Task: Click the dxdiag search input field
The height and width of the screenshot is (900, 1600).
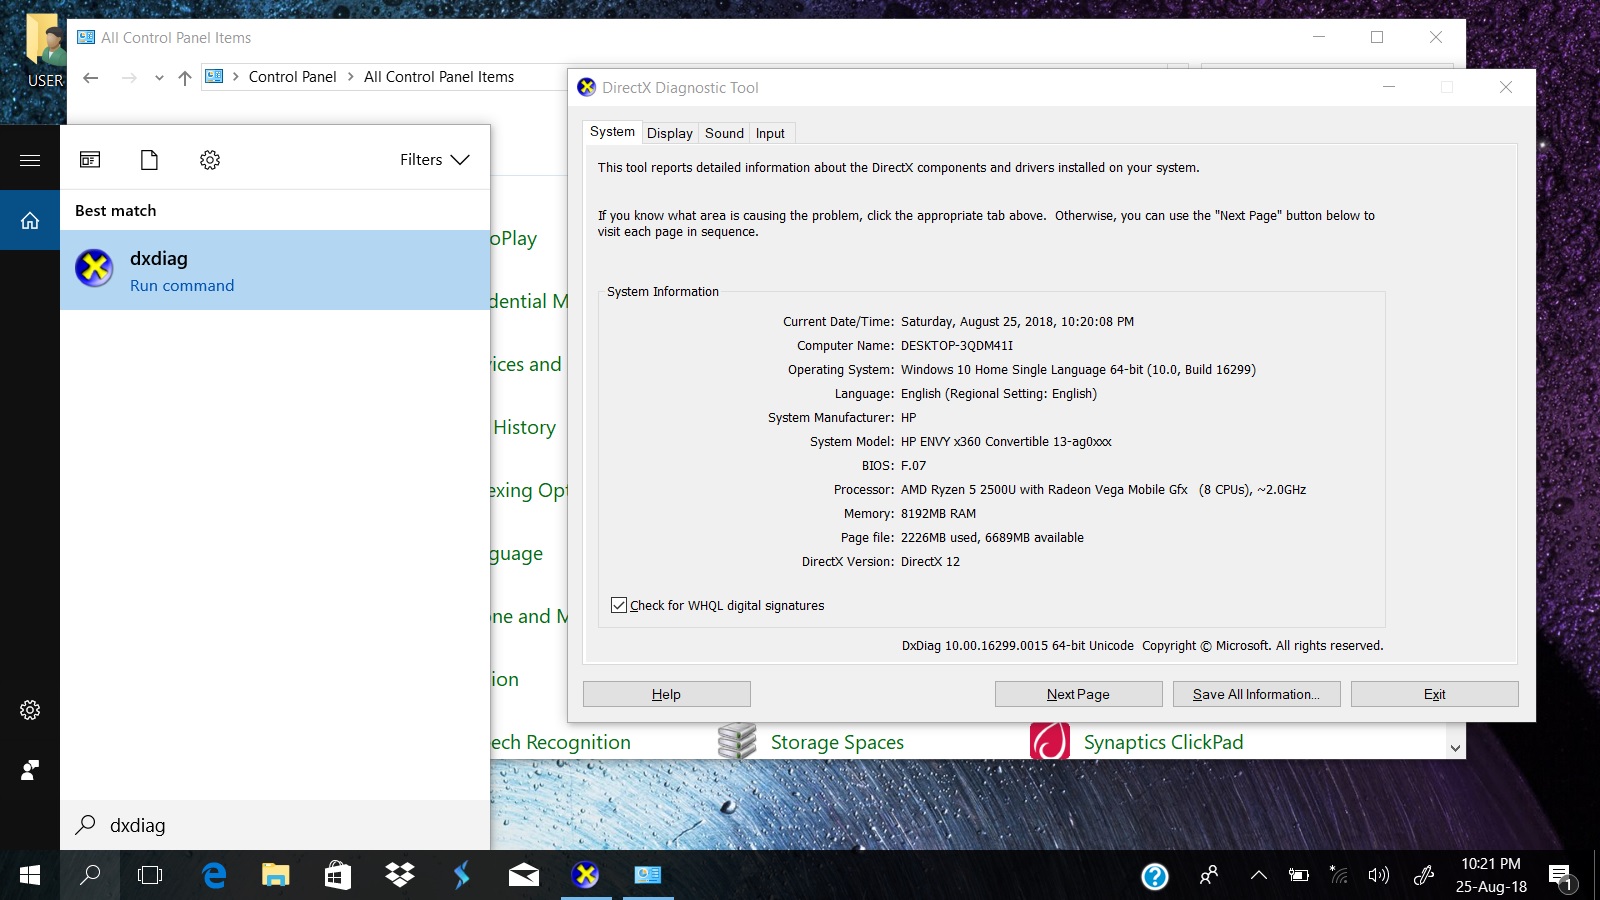Action: 275,825
